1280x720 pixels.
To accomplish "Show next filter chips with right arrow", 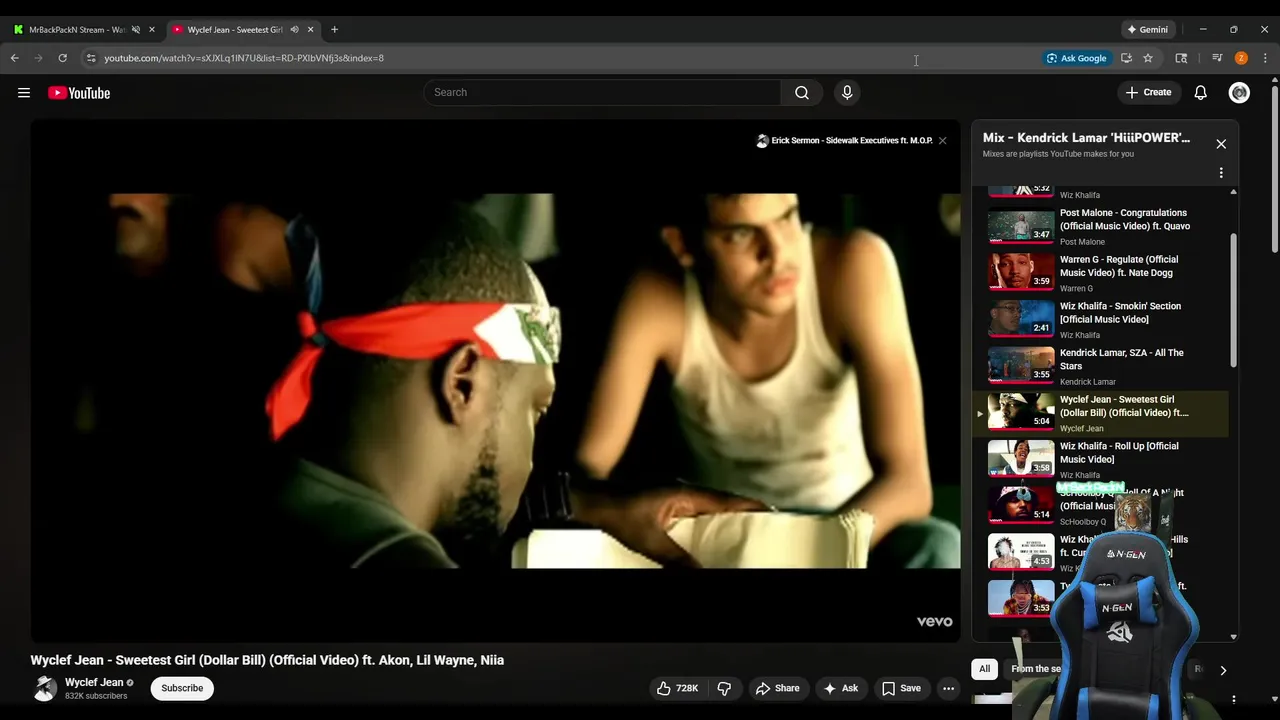I will point(1222,670).
